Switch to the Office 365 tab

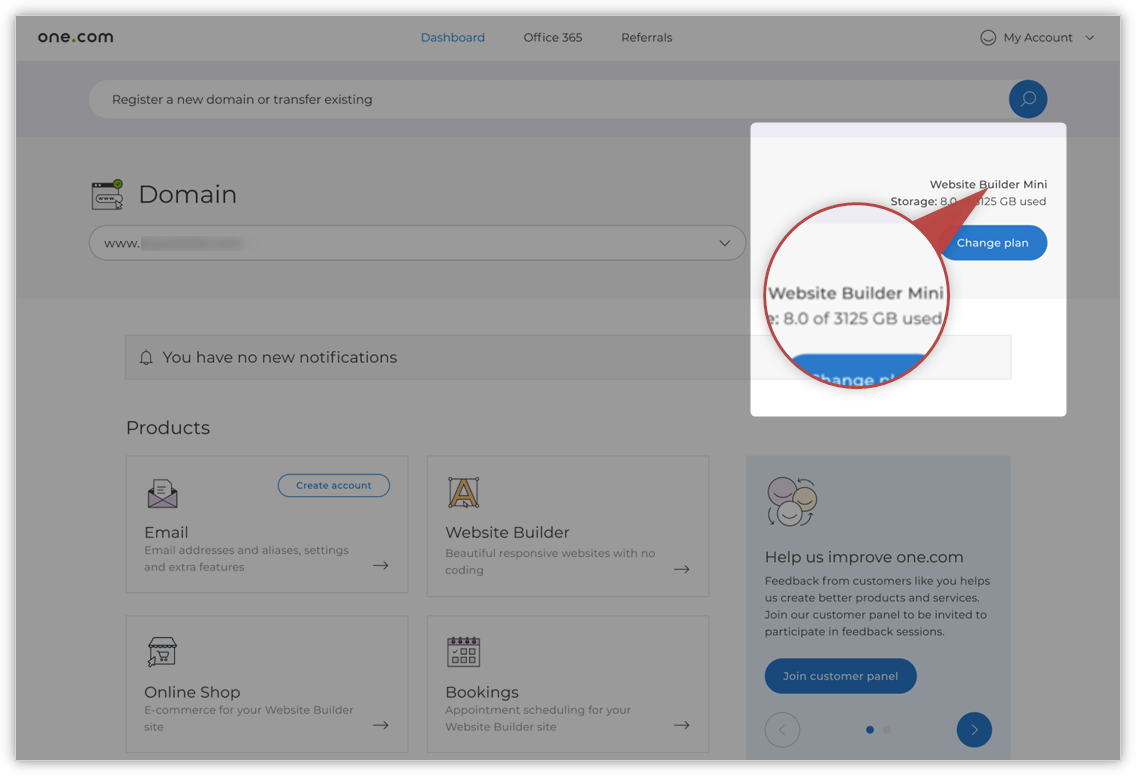coord(552,38)
